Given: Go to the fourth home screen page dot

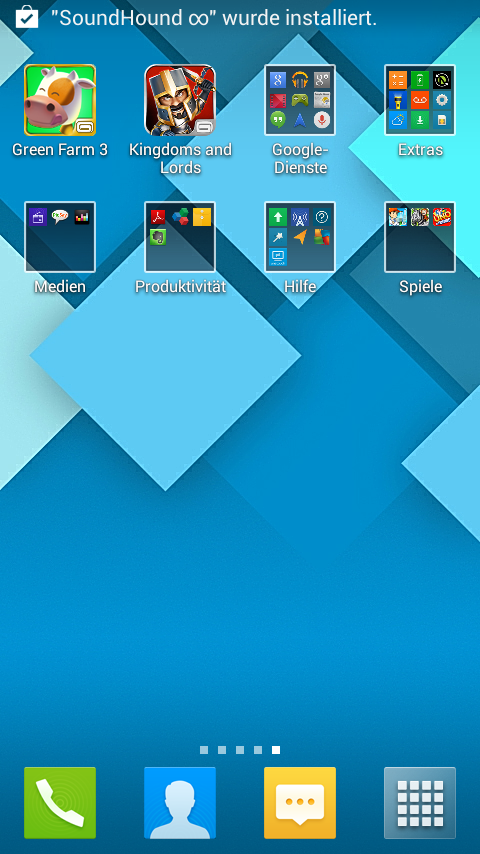Looking at the screenshot, I should click(x=258, y=750).
